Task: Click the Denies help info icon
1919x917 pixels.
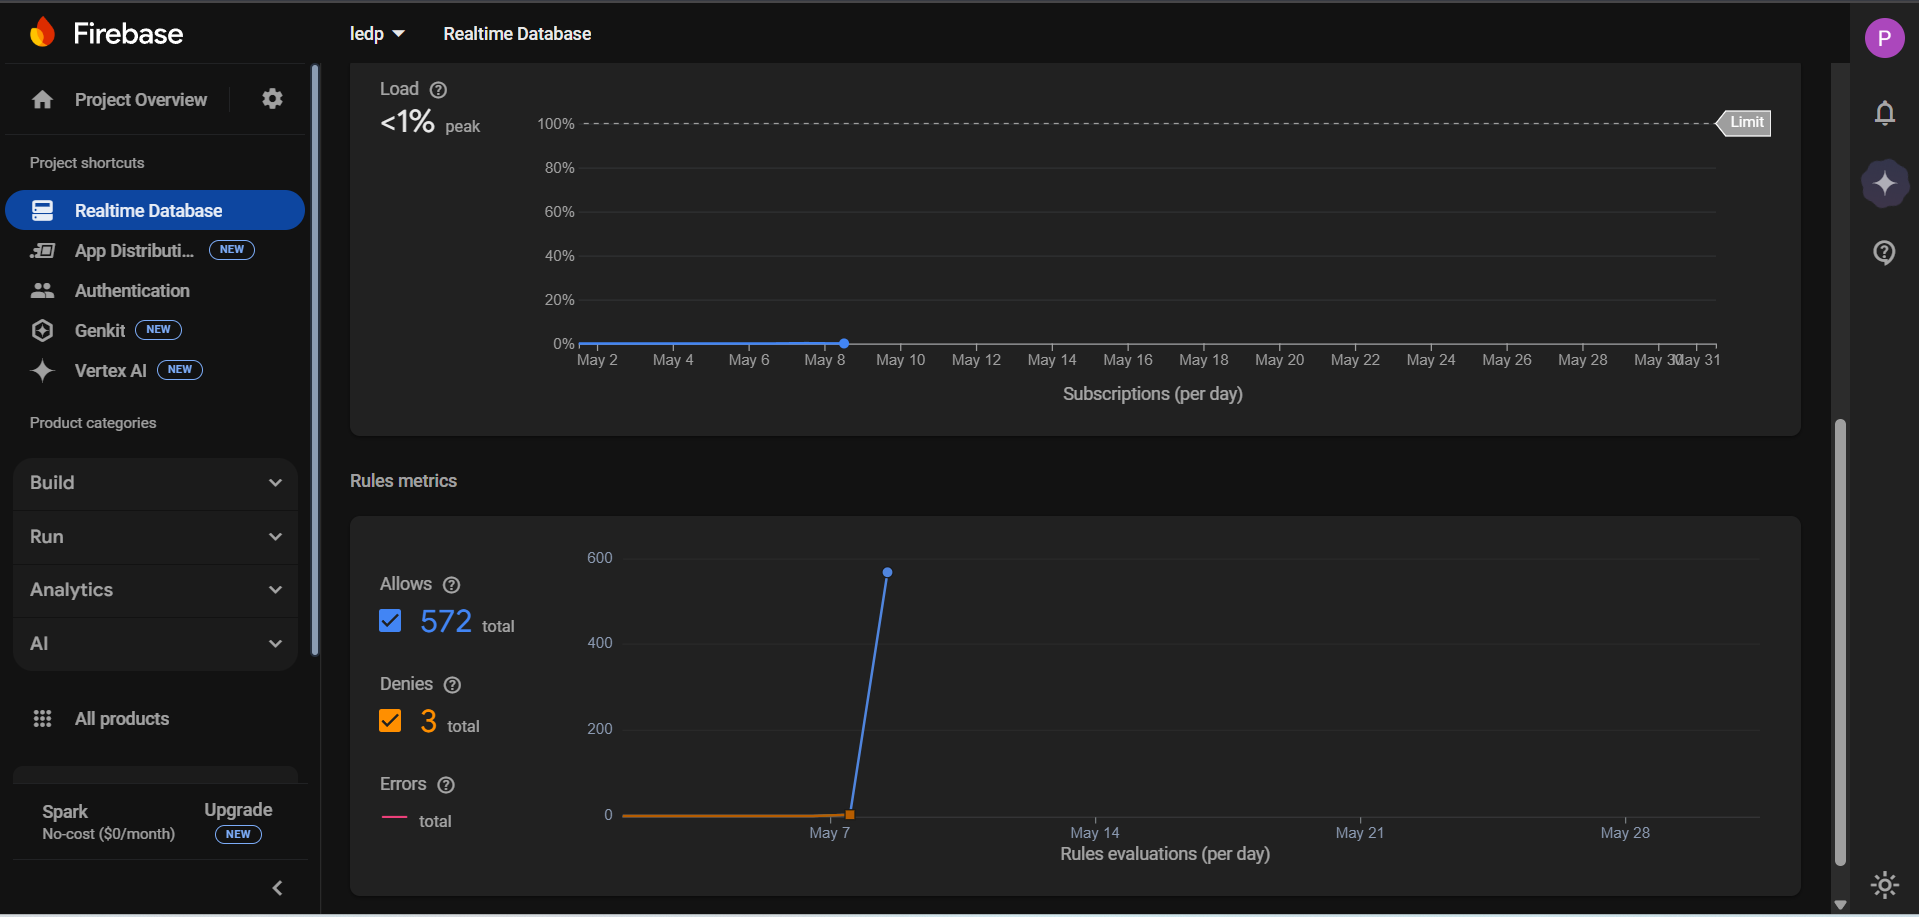Action: pos(452,685)
